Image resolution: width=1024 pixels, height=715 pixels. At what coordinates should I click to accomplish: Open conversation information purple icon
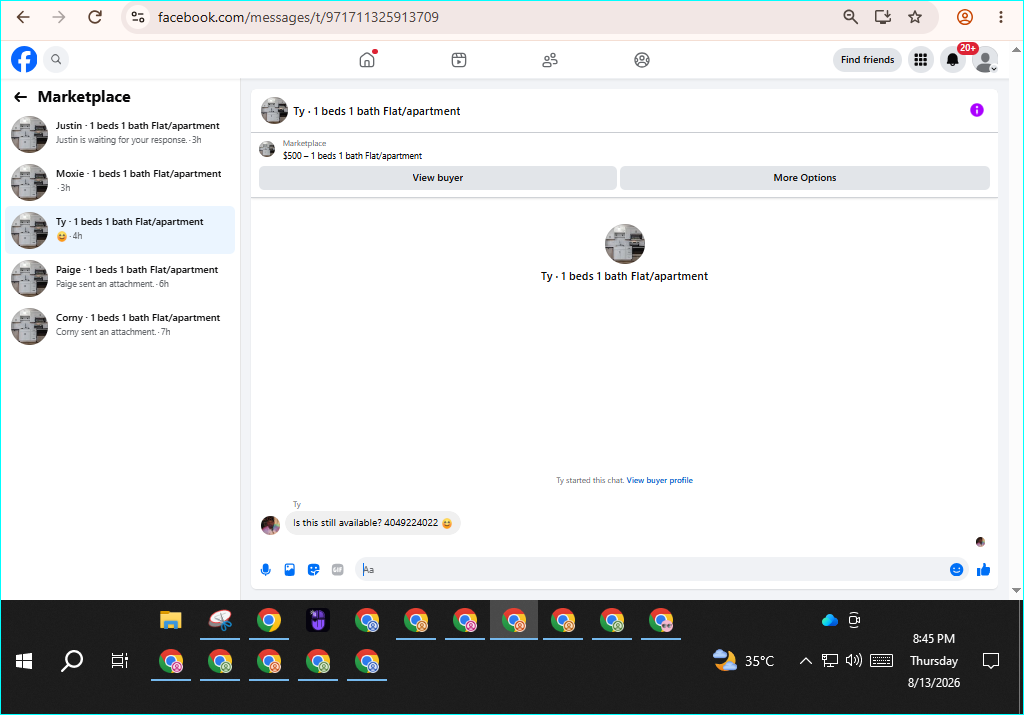point(976,110)
